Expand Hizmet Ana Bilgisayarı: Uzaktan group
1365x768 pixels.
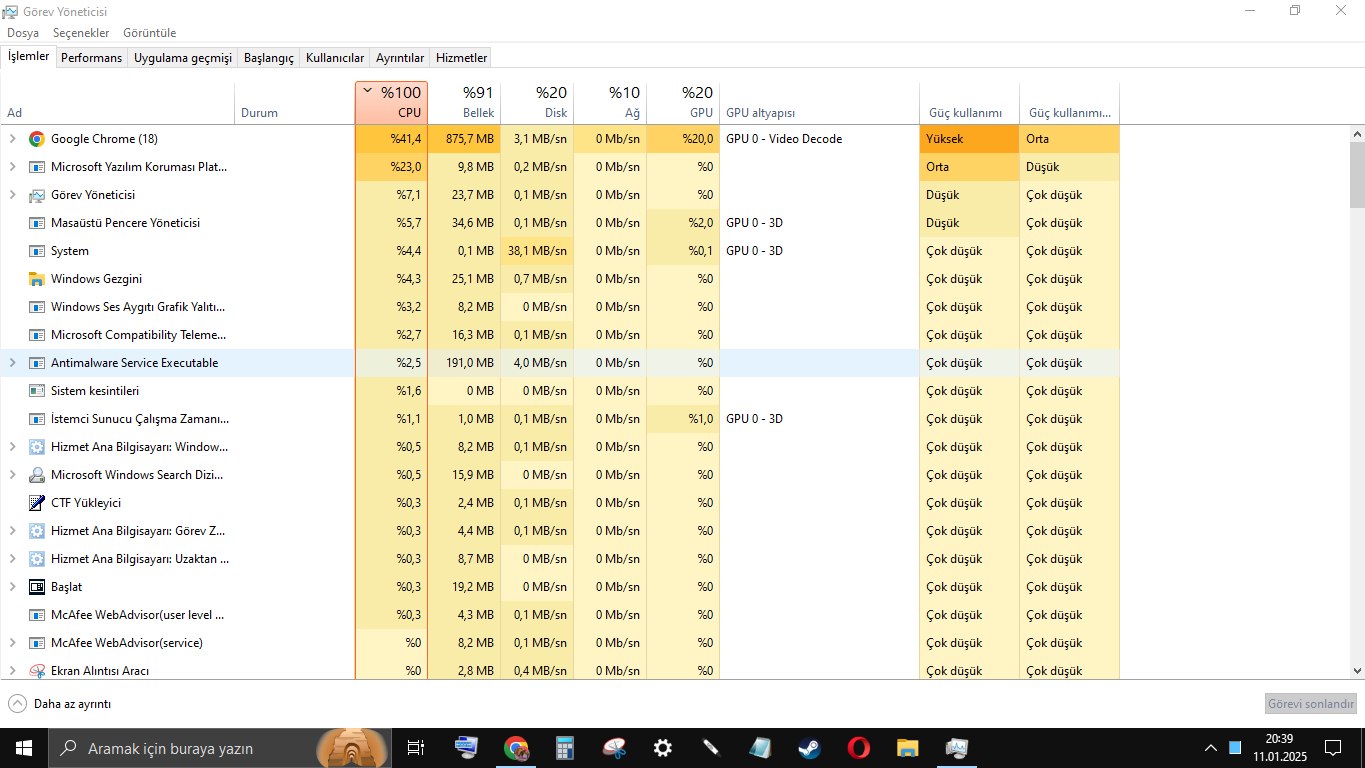point(13,559)
